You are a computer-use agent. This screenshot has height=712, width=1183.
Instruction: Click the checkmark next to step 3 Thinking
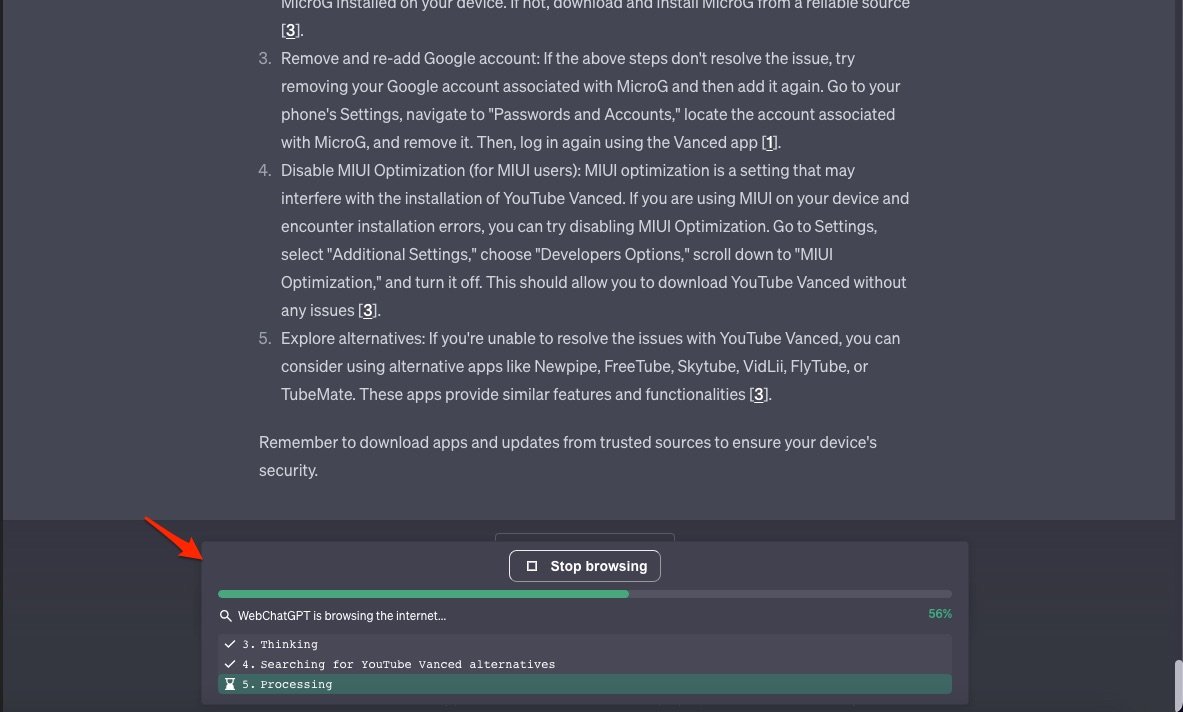pos(230,644)
